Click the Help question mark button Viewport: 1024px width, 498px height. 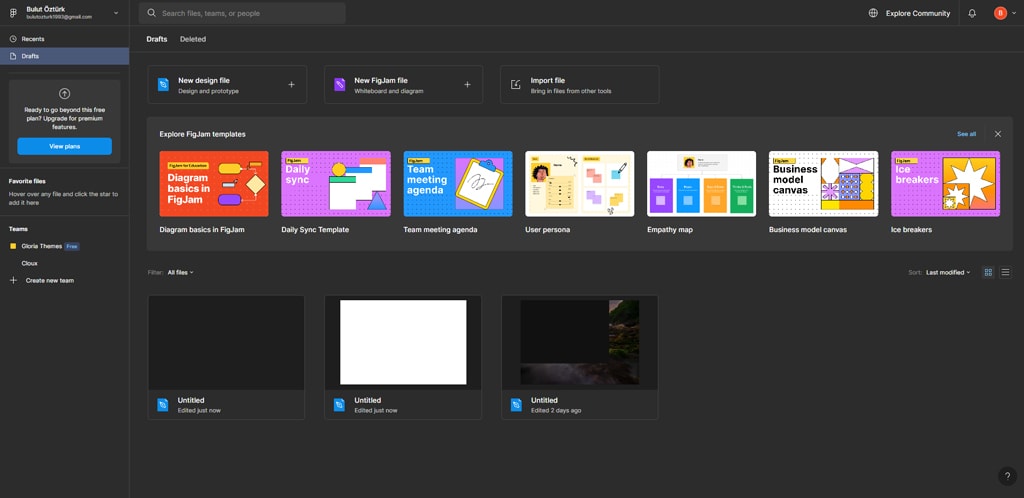click(1007, 476)
